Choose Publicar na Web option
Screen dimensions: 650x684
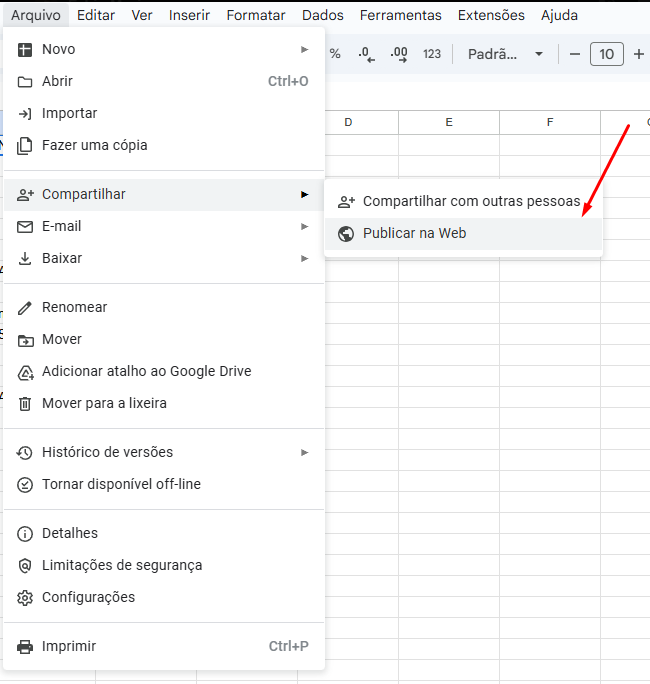click(463, 233)
